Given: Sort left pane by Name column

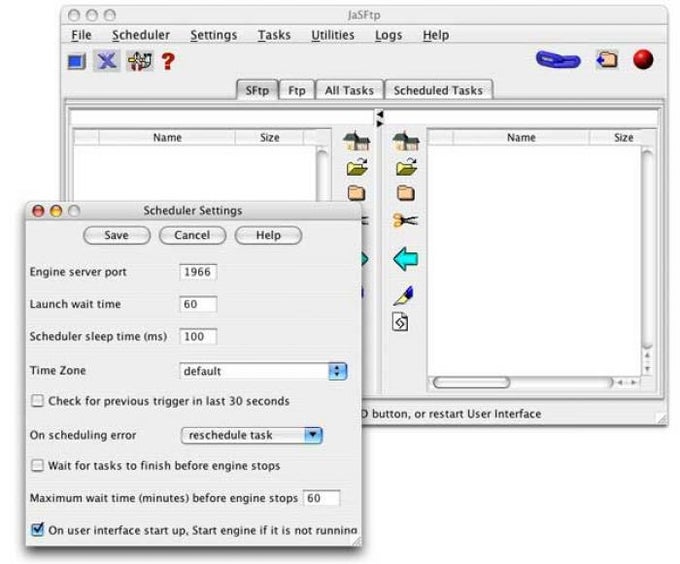Looking at the screenshot, I should tap(167, 137).
